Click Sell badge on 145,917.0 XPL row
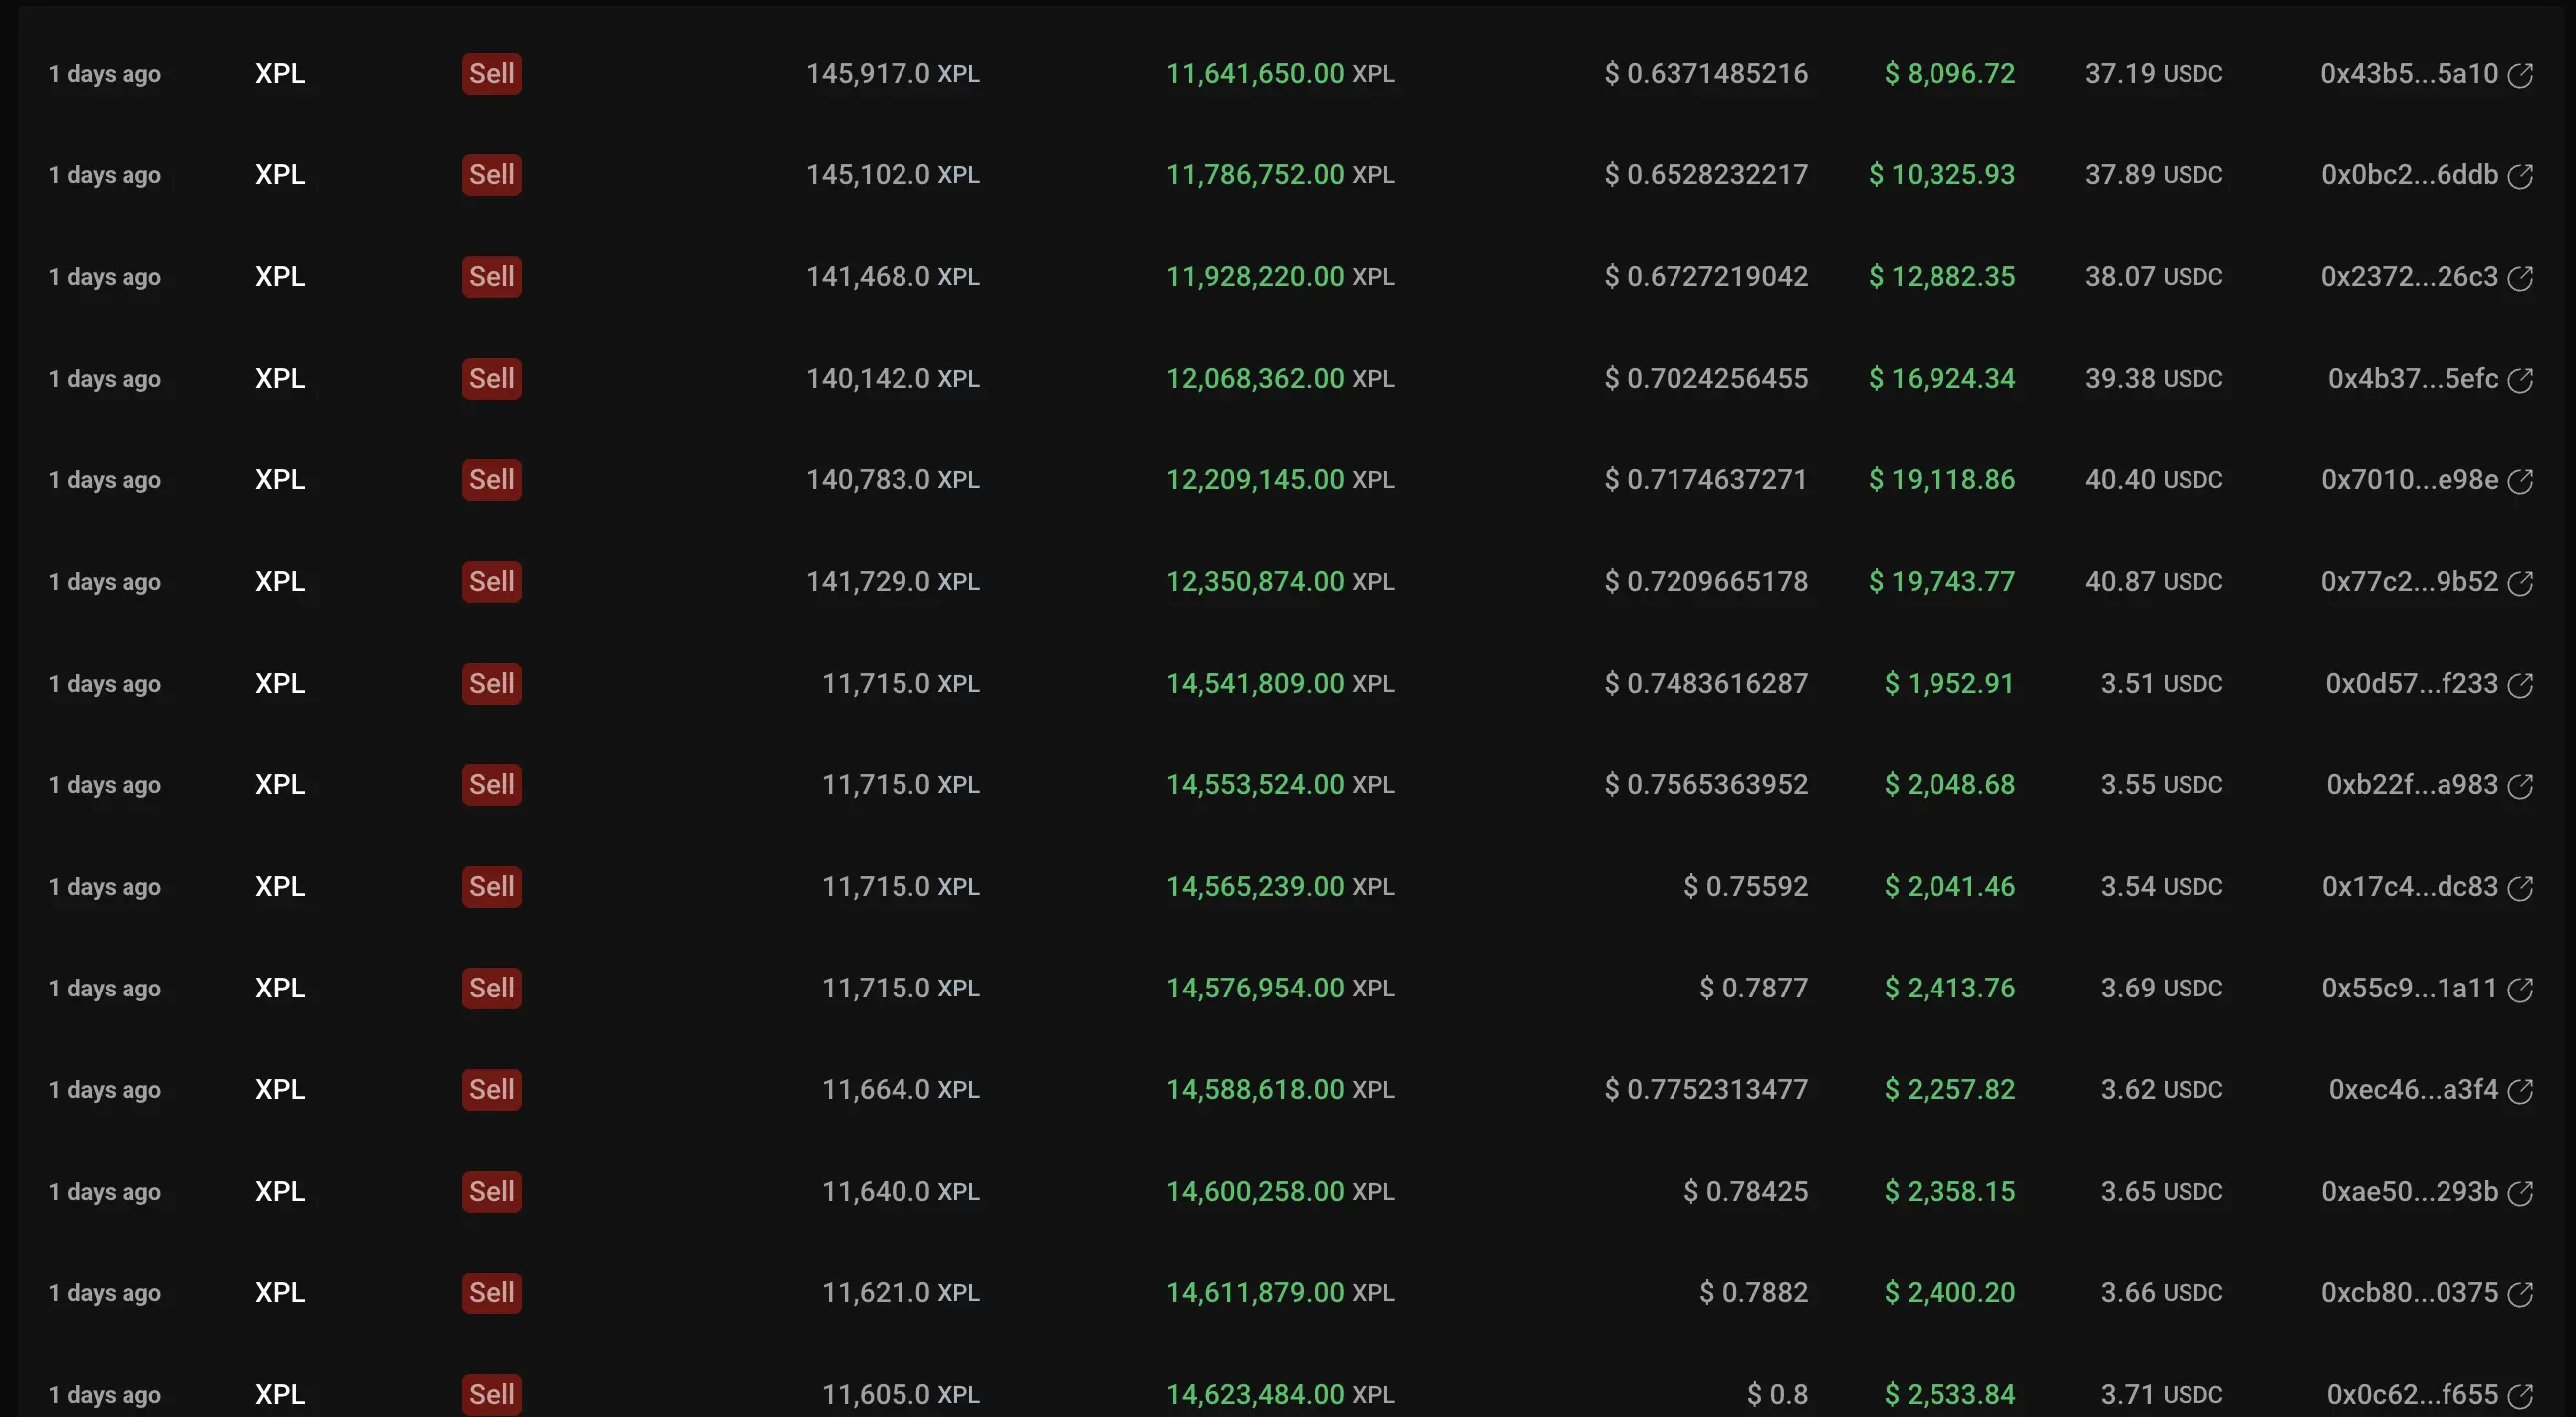The image size is (2576, 1417). pyautogui.click(x=491, y=73)
